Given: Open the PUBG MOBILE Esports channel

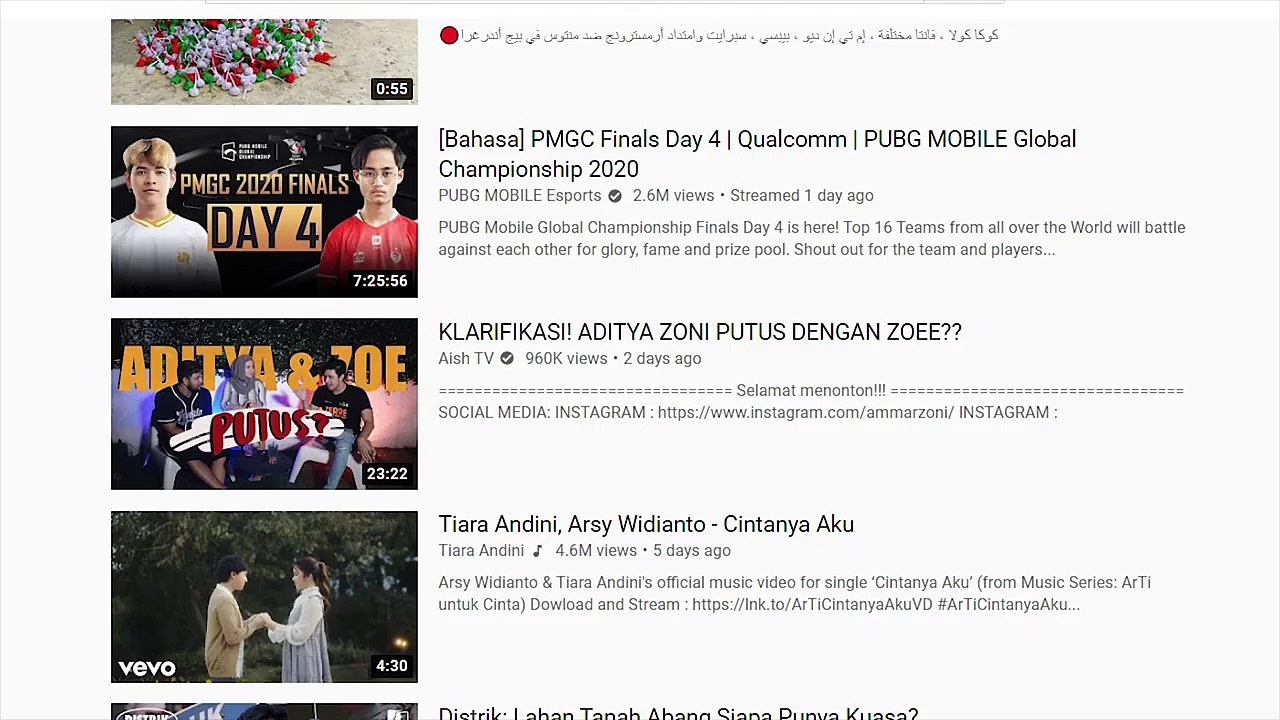Looking at the screenshot, I should point(520,195).
